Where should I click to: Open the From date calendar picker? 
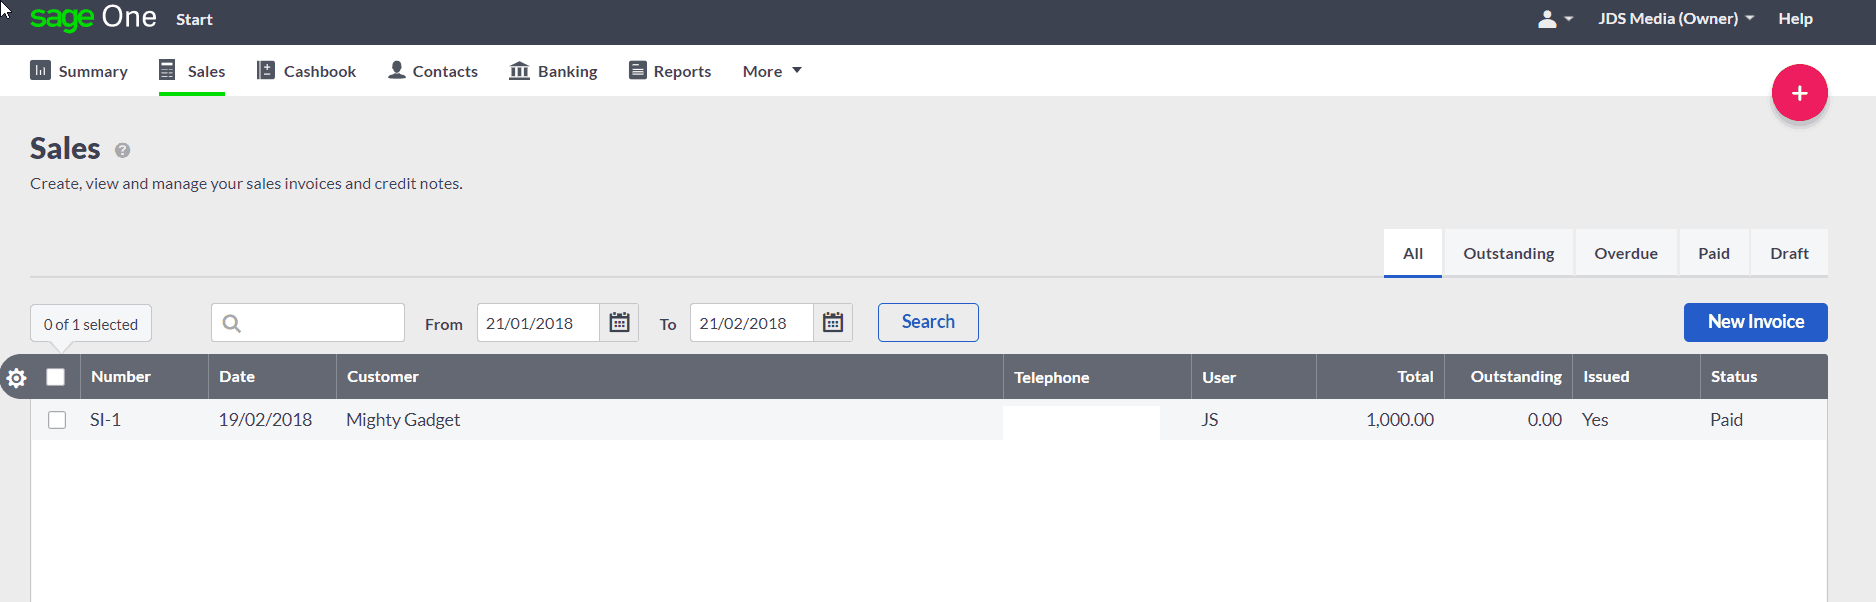(619, 323)
